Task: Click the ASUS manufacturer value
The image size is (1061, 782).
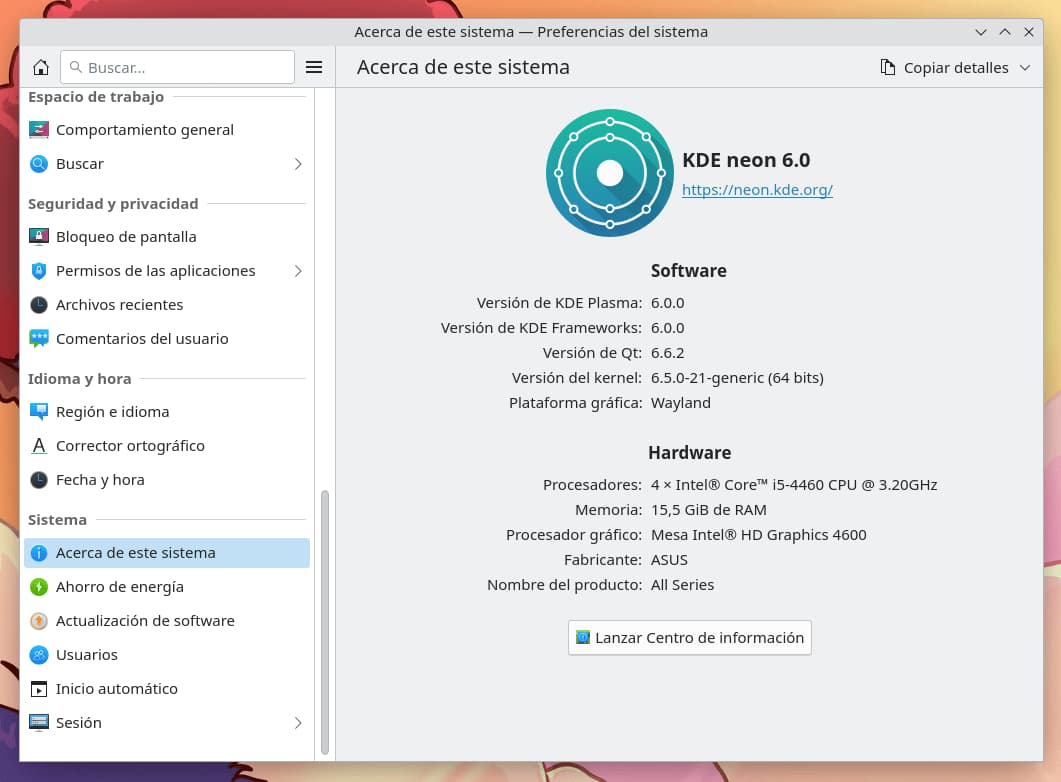Action: click(x=669, y=559)
